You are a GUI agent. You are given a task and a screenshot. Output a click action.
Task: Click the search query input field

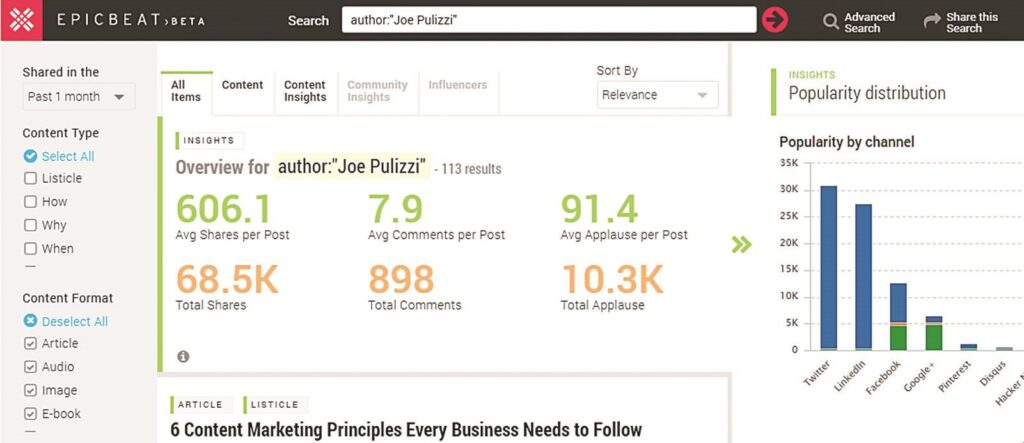pyautogui.click(x=549, y=20)
